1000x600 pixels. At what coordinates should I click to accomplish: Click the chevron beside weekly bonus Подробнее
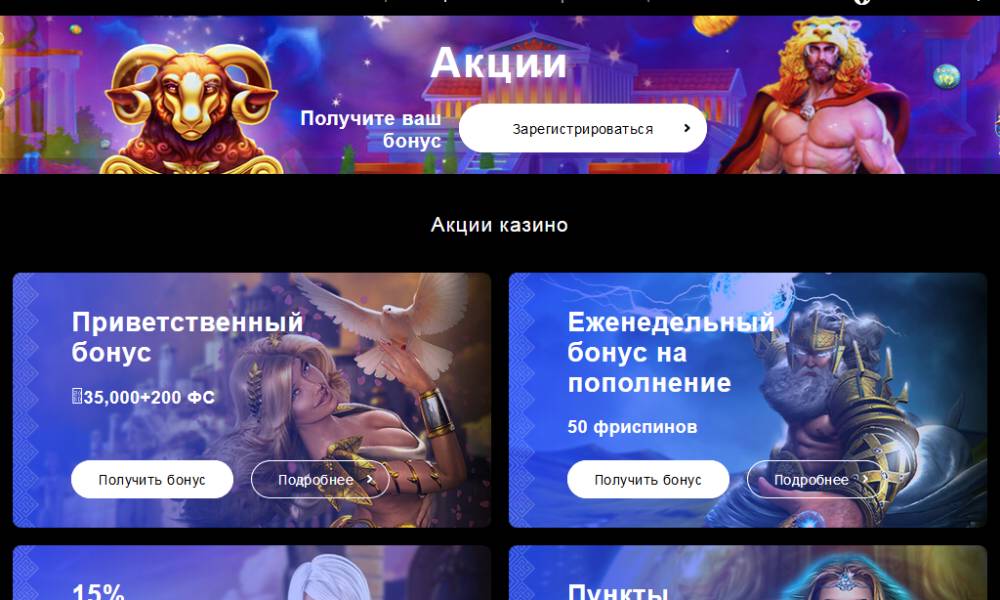[865, 479]
